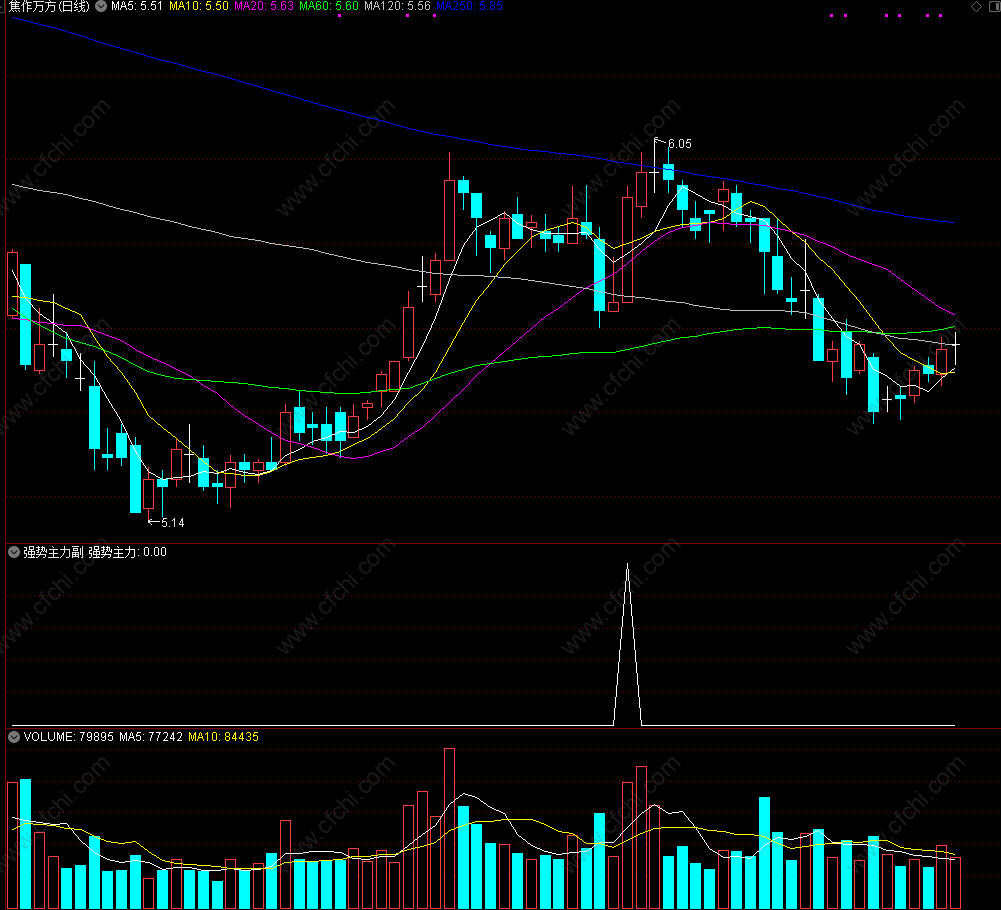Click the VOLUME: 79895 label
Screen dimensions: 1001x910
[68, 736]
